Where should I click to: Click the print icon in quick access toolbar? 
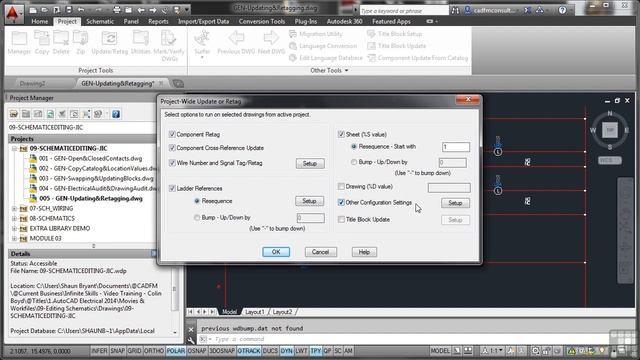[x=117, y=10]
